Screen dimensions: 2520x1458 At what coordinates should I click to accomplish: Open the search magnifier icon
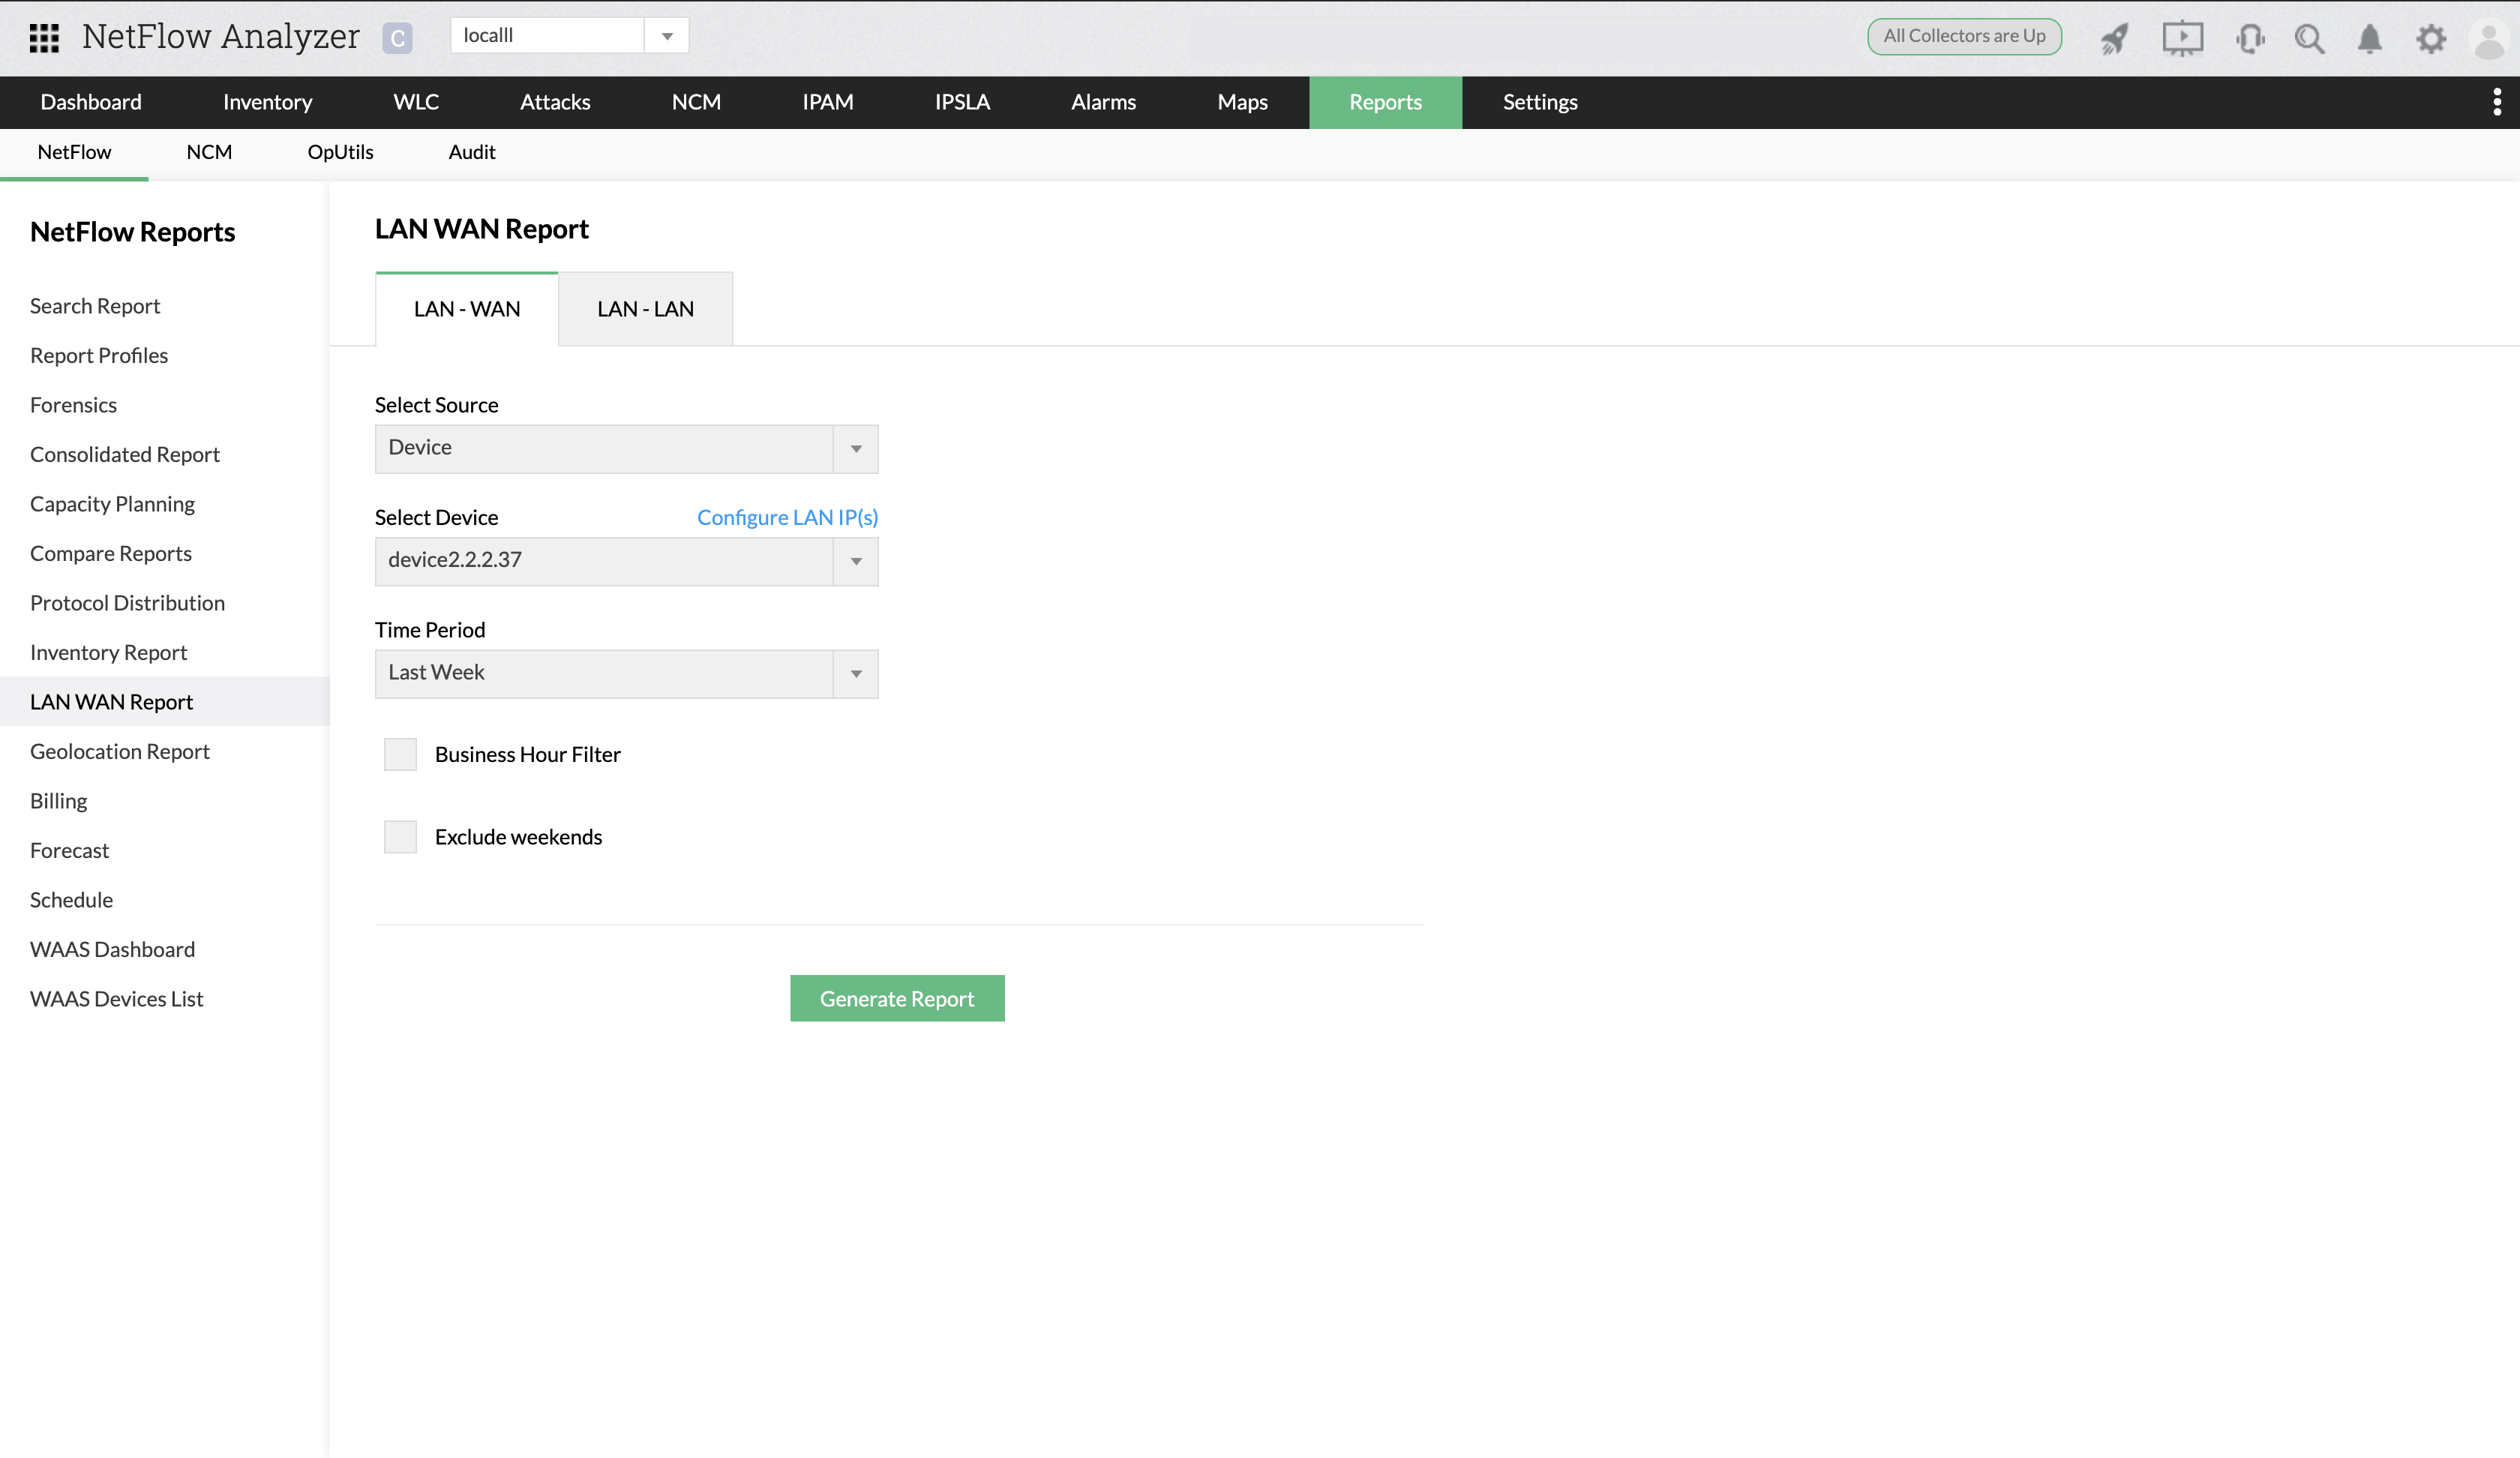(x=2309, y=38)
